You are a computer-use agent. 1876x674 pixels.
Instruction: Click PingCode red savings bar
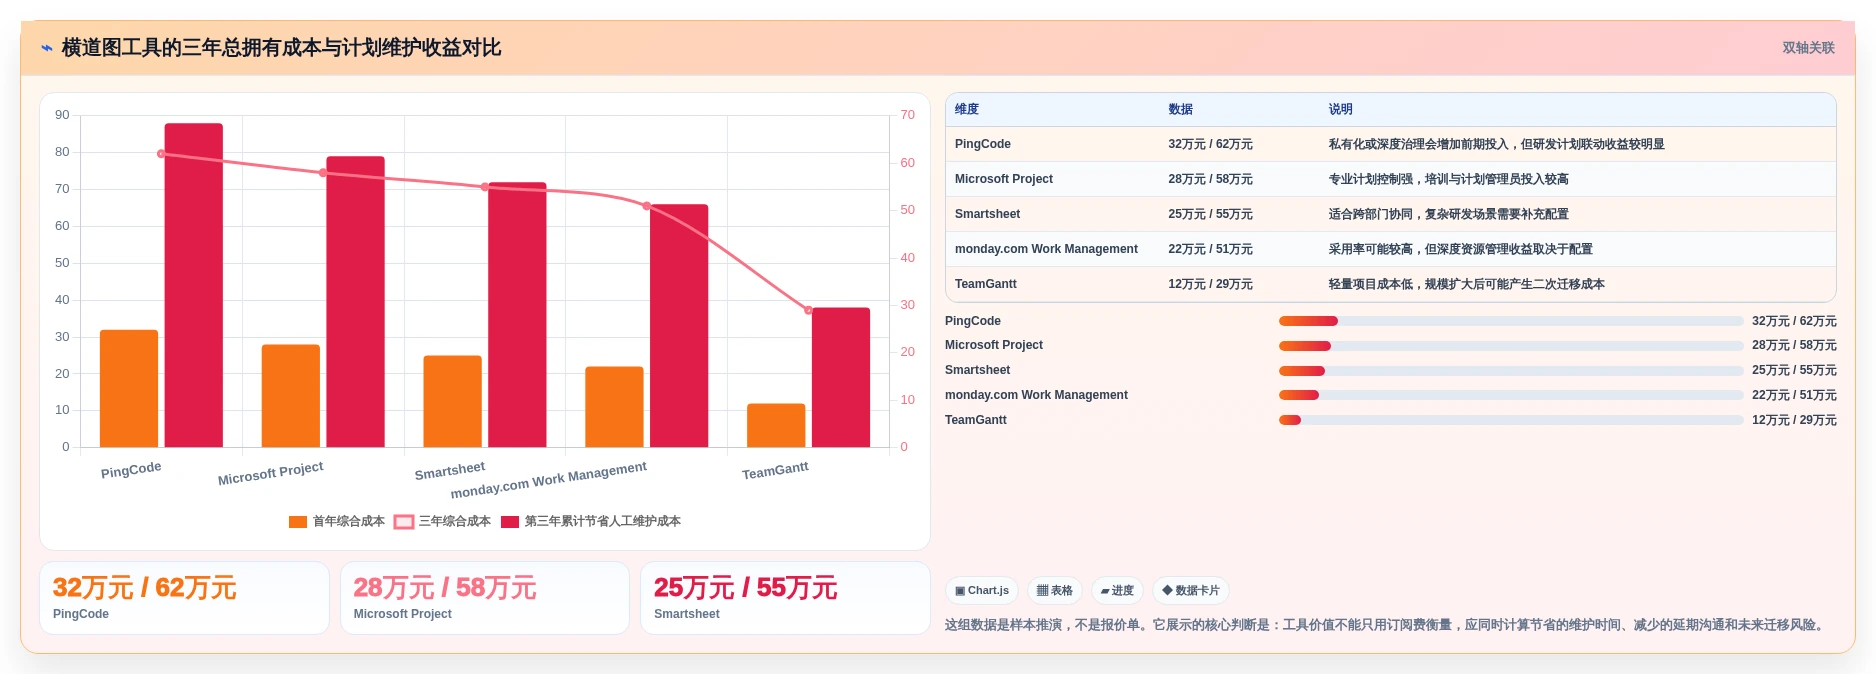194,285
